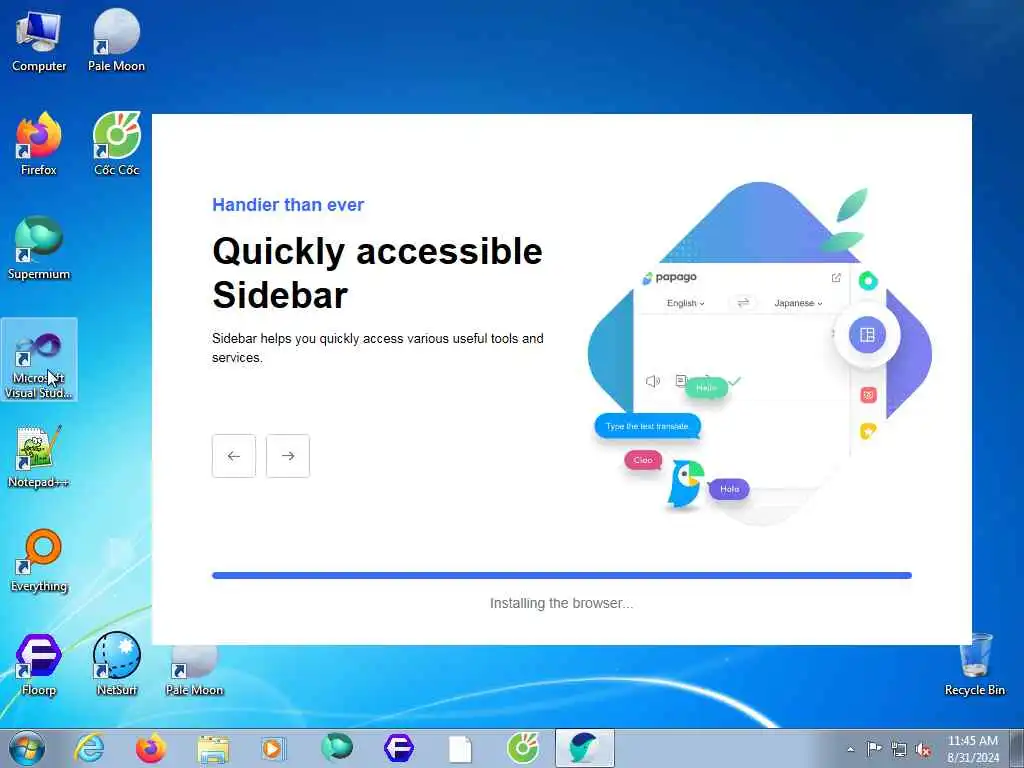Go to the previous installer slide
The height and width of the screenshot is (768, 1024).
234,456
